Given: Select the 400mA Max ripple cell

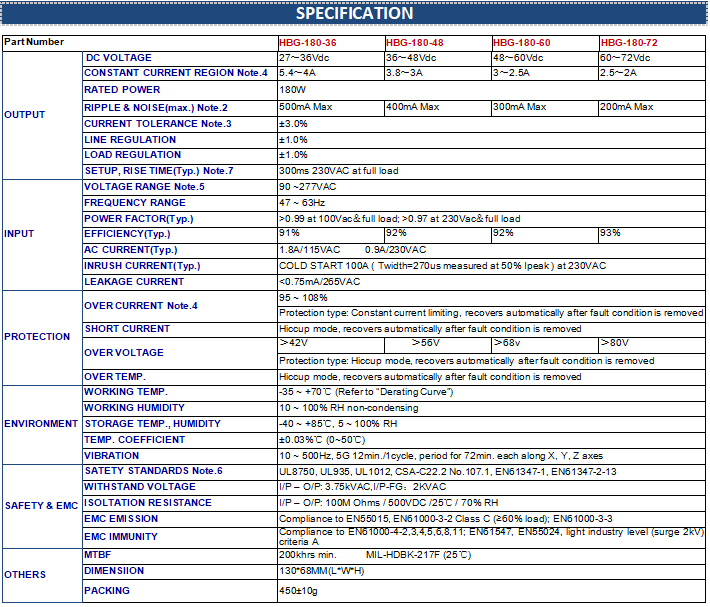Looking at the screenshot, I should [412, 107].
